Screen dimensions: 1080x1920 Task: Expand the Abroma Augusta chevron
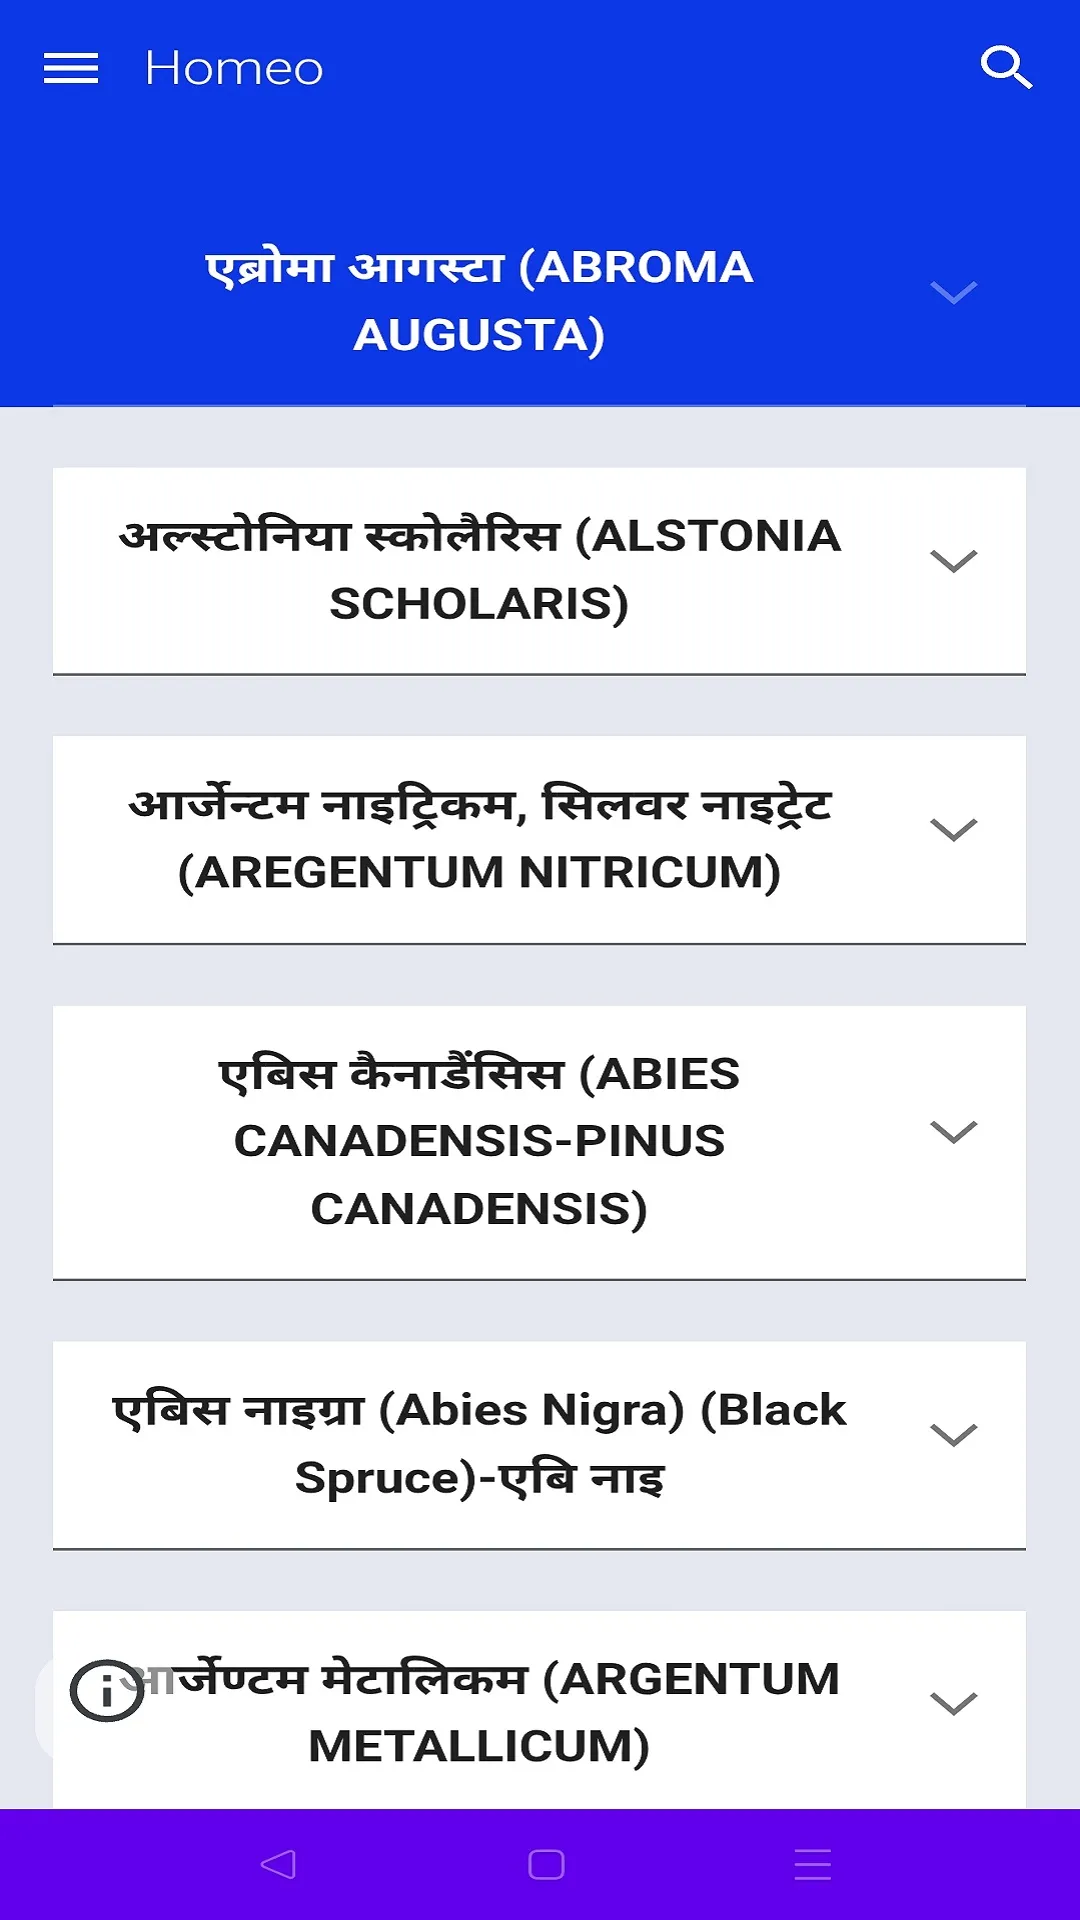pyautogui.click(x=953, y=293)
